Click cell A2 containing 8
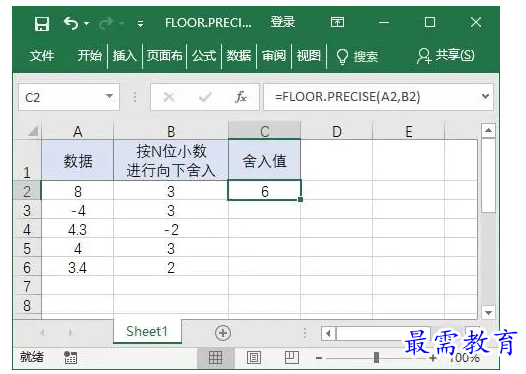The width and height of the screenshot is (526, 374). [77, 191]
